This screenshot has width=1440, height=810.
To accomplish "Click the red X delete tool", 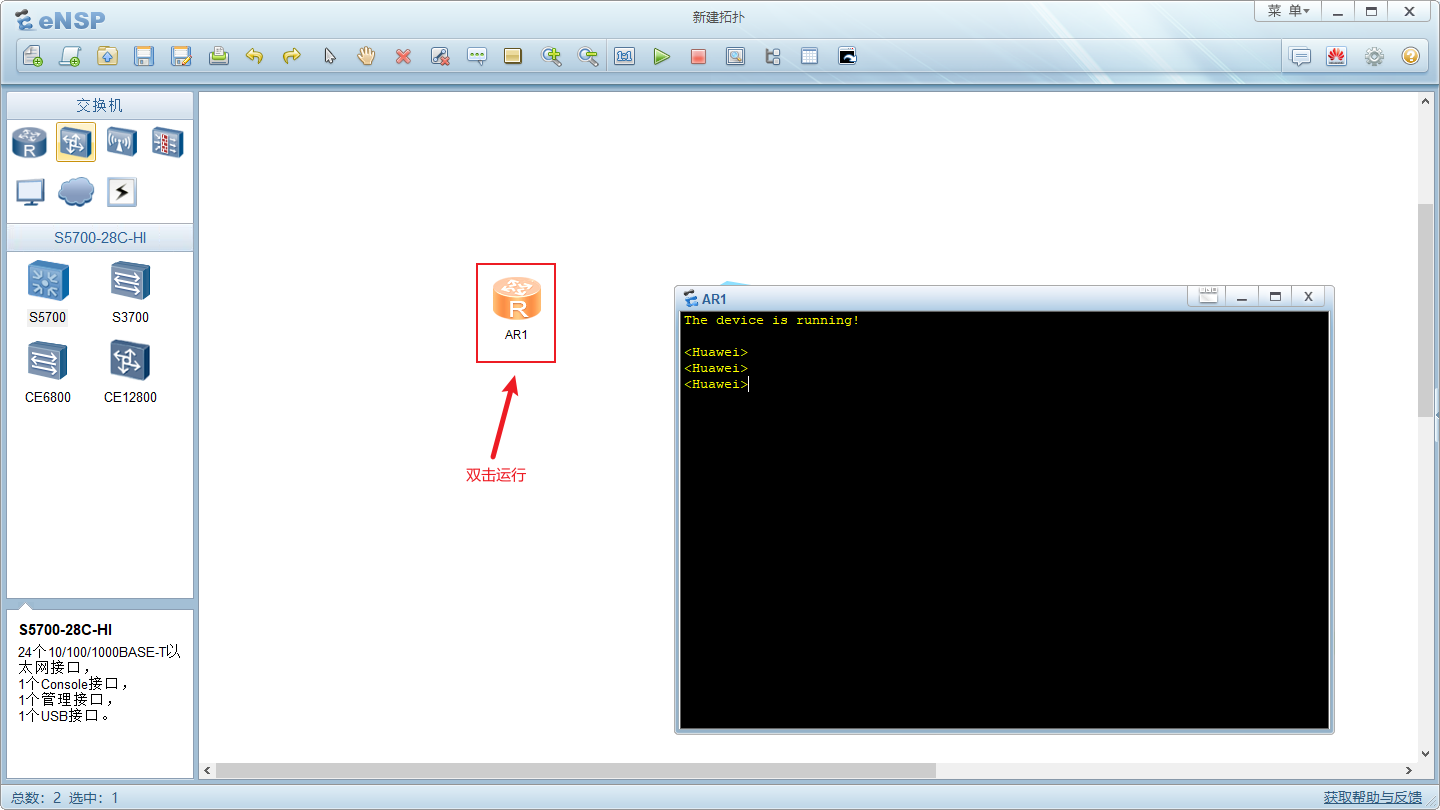I will tap(403, 56).
